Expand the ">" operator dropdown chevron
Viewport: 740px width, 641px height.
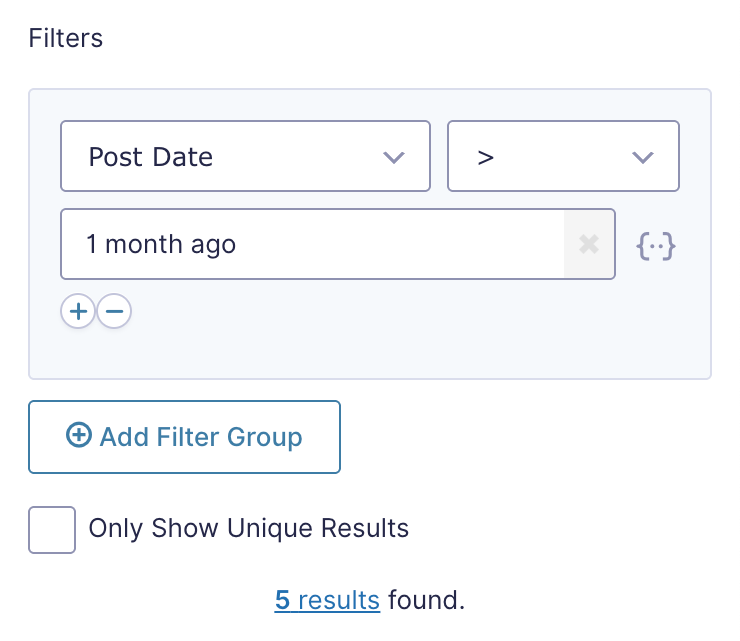643,157
